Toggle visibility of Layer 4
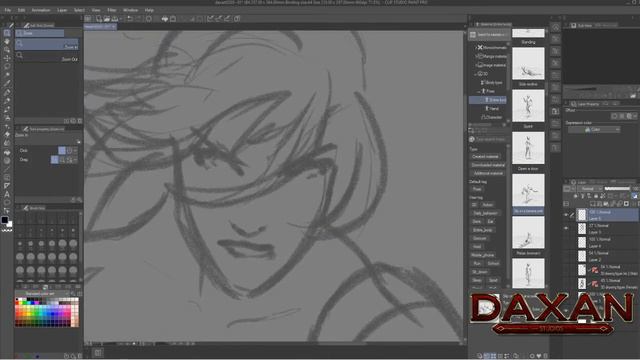Viewport: 640px width, 360px height. pos(566,242)
